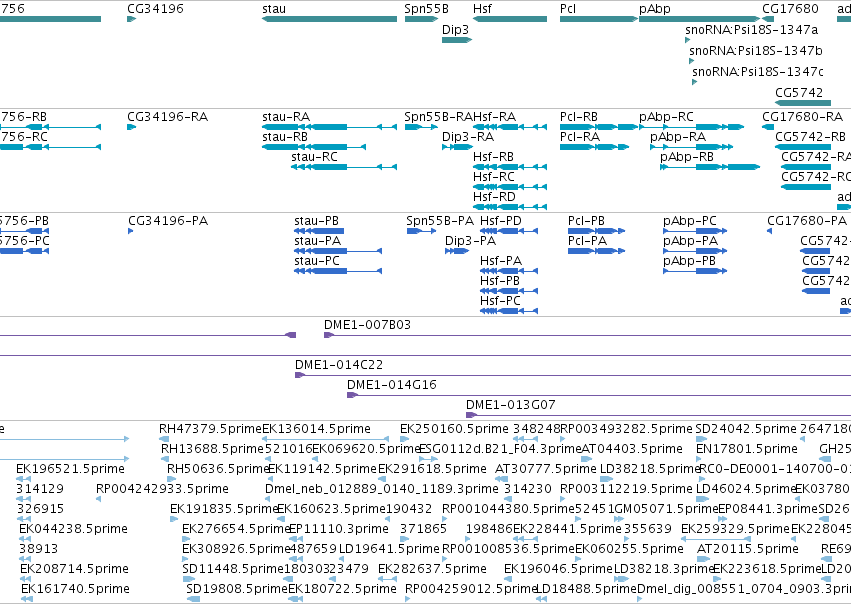Click snoRNA:Psi18S-1347a label

[751, 29]
